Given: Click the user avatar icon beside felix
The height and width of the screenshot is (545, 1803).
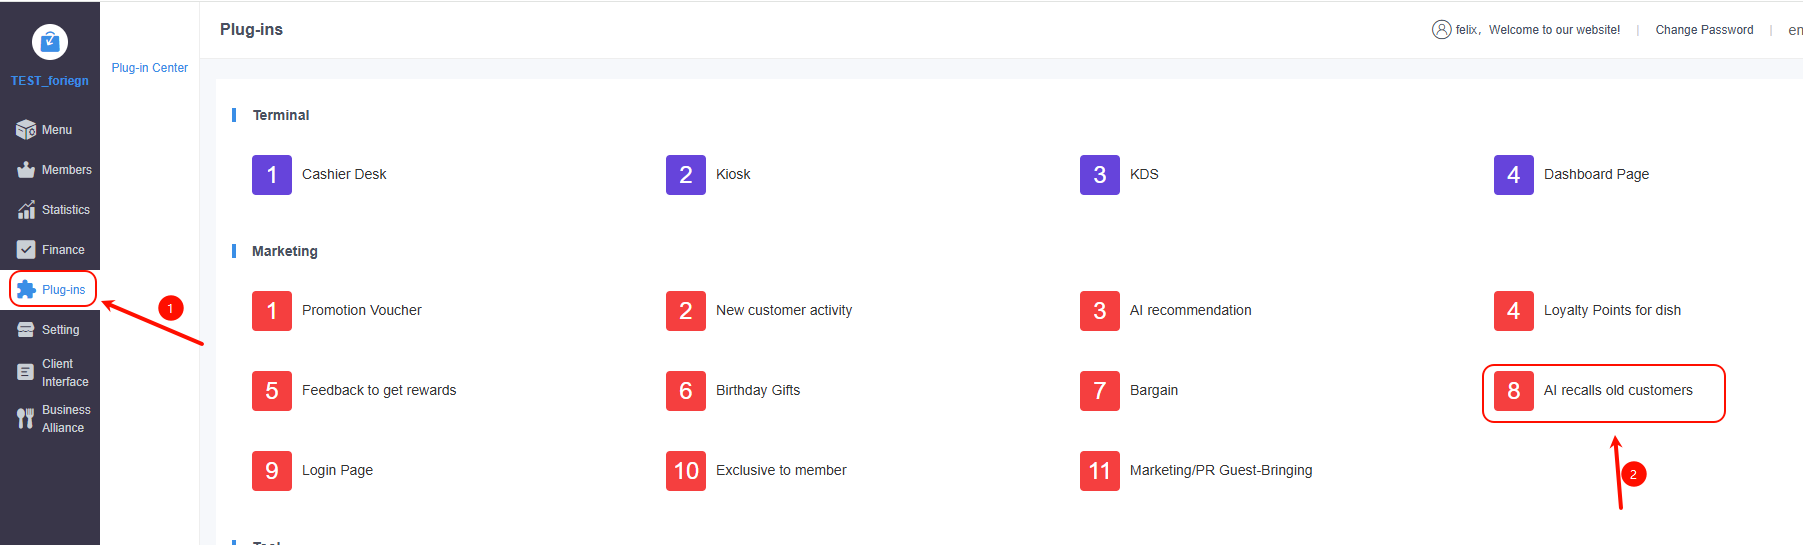Looking at the screenshot, I should 1441,30.
